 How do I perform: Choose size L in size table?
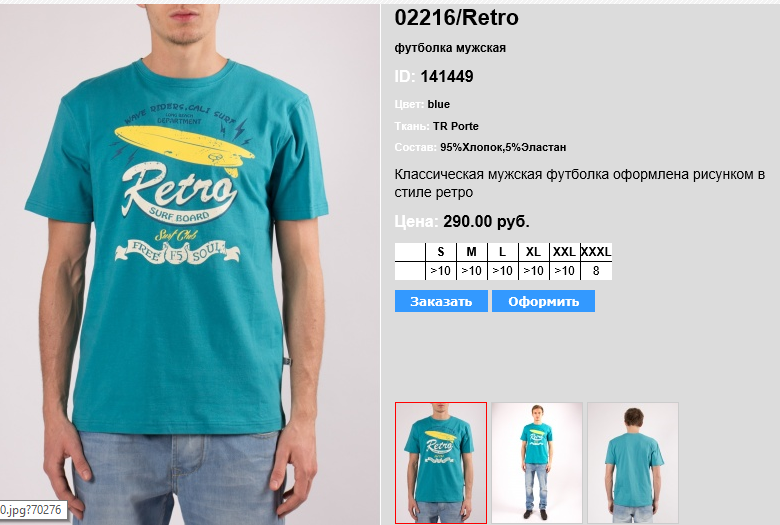pos(502,252)
